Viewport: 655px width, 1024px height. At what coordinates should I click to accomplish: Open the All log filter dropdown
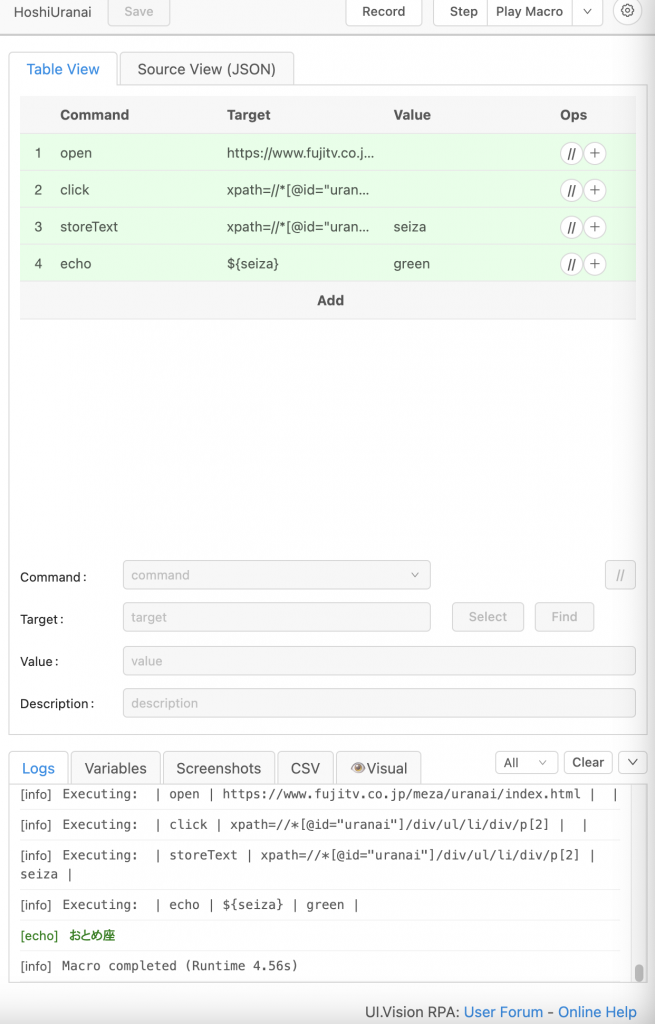526,762
